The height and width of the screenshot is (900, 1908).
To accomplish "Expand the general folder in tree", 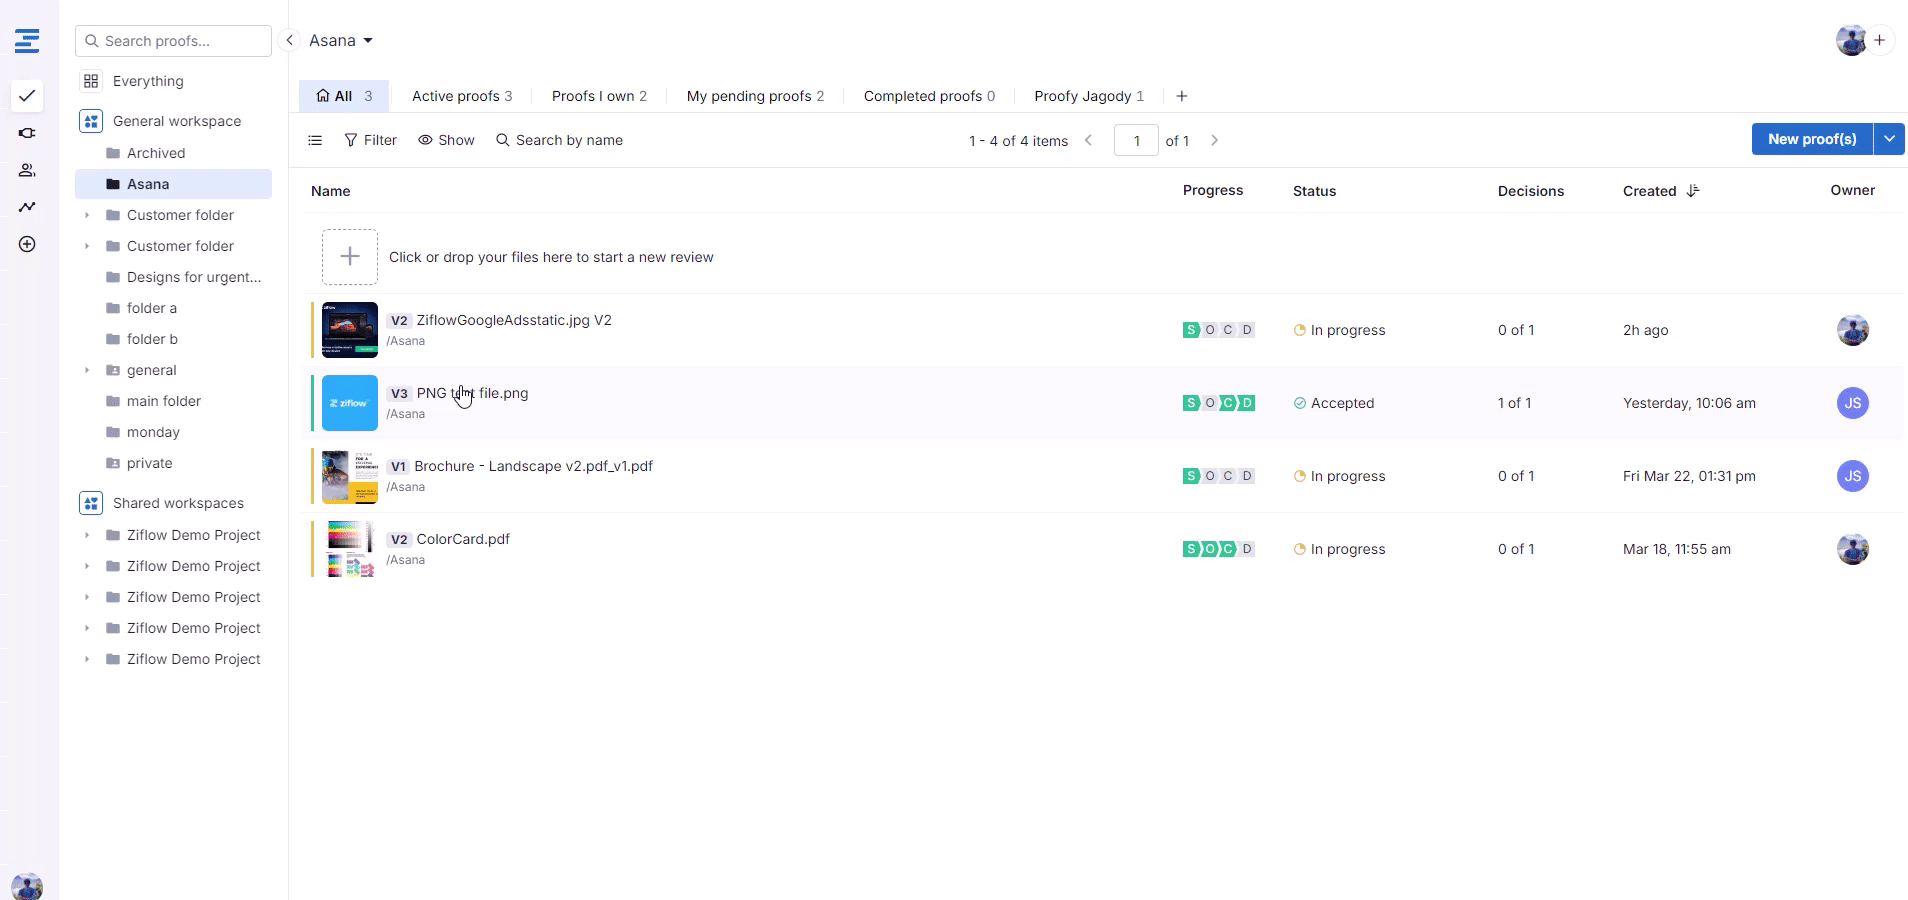I will tap(87, 370).
